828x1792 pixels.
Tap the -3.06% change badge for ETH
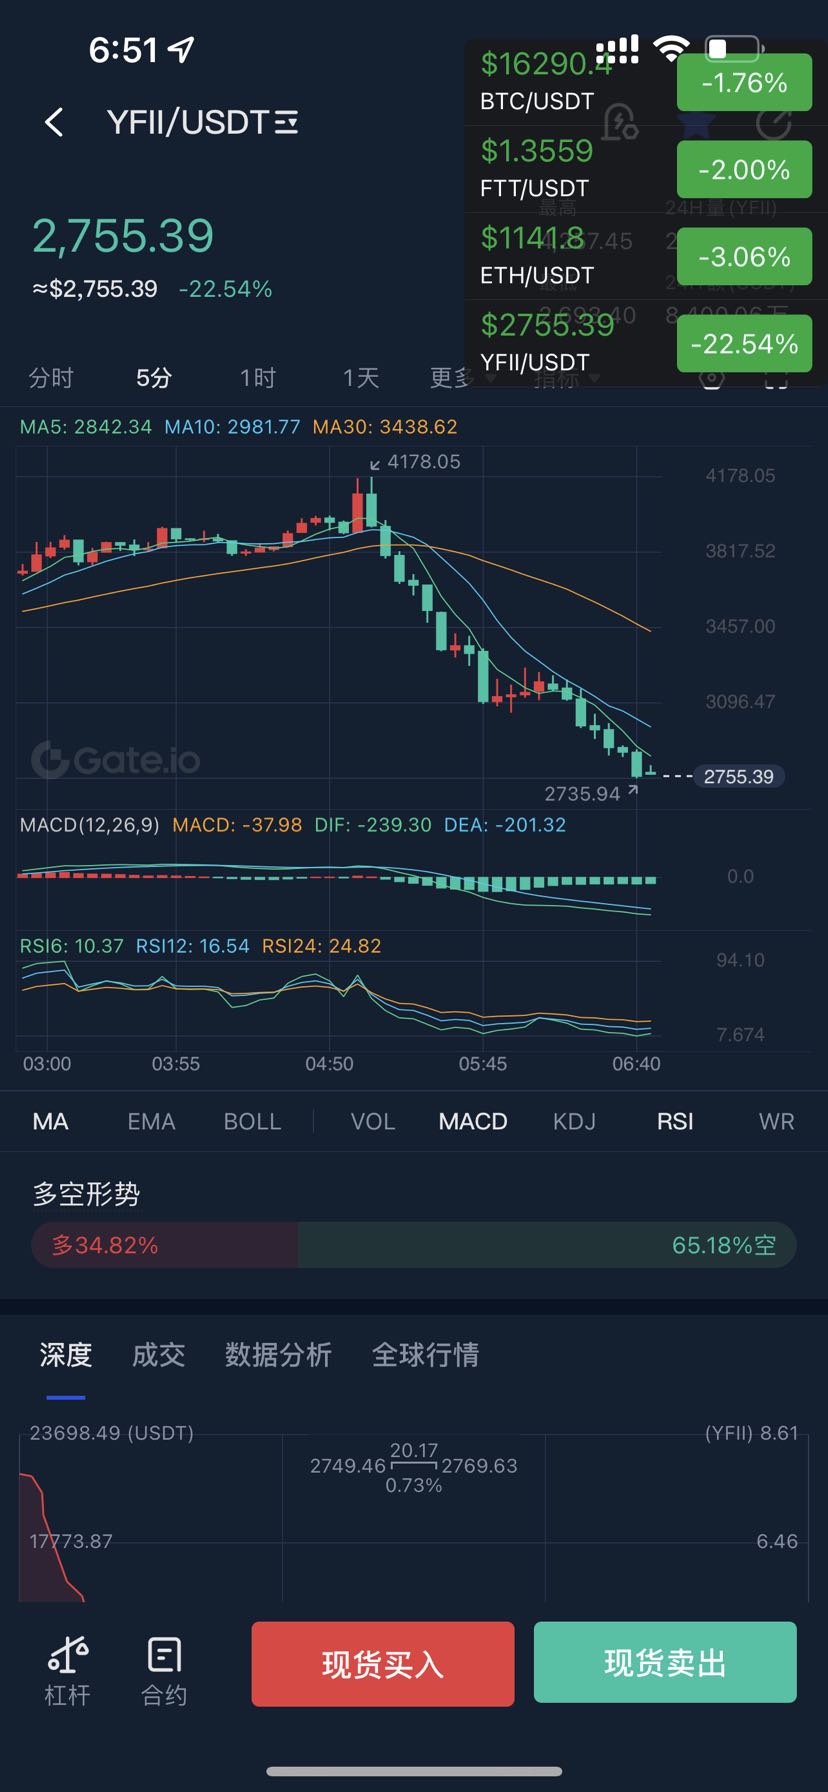pos(744,256)
